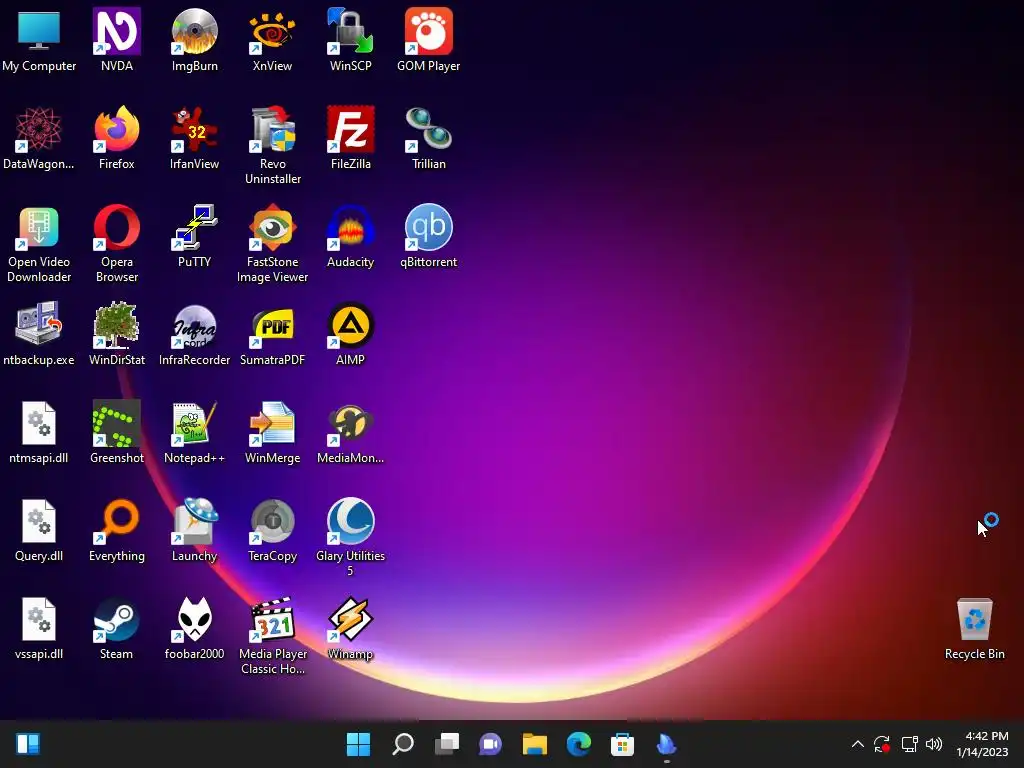Select the IrfanView shortcut

tap(194, 129)
